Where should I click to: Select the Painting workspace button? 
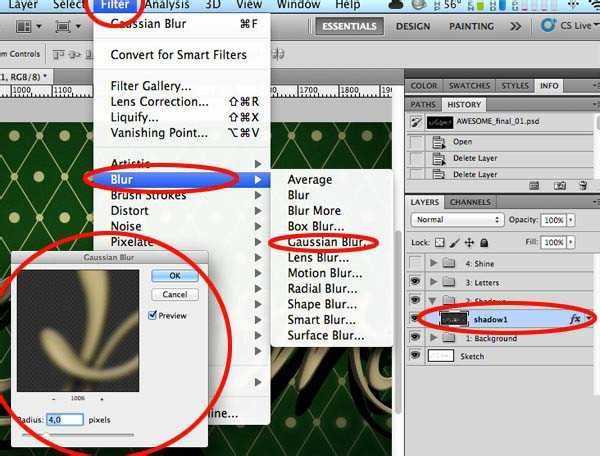[x=471, y=26]
